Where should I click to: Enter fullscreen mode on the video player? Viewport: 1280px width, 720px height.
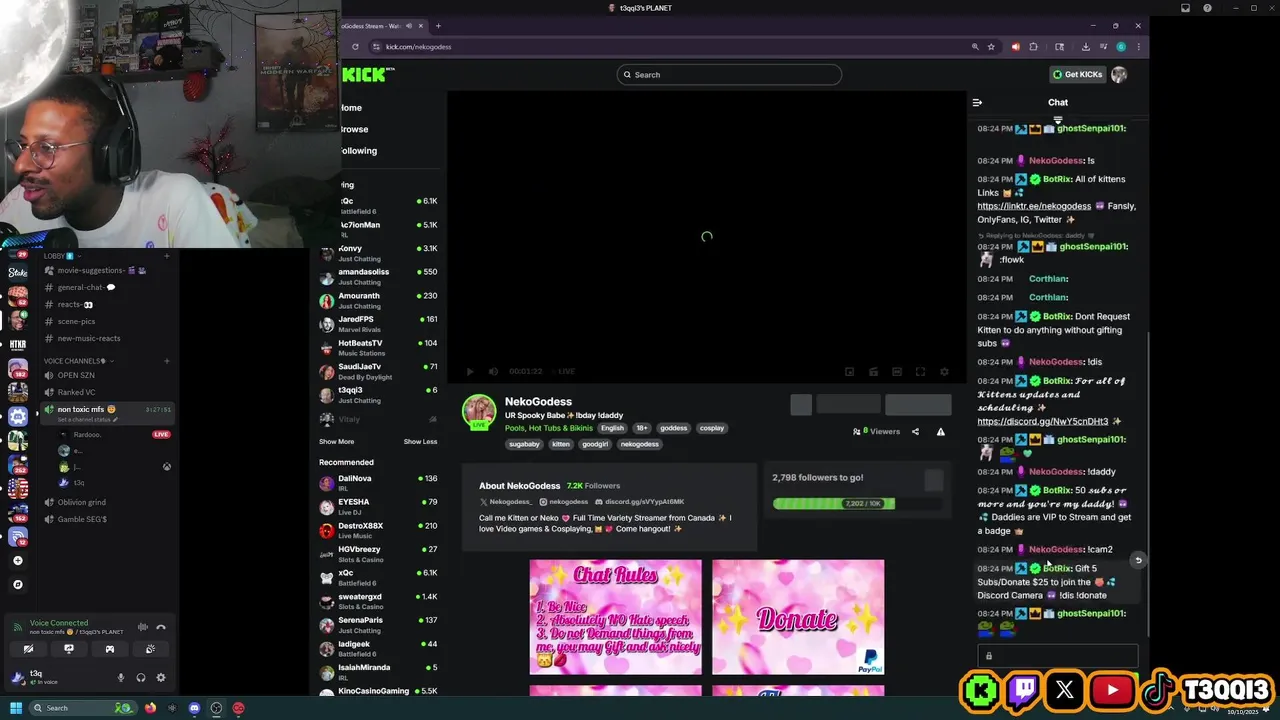(x=920, y=372)
